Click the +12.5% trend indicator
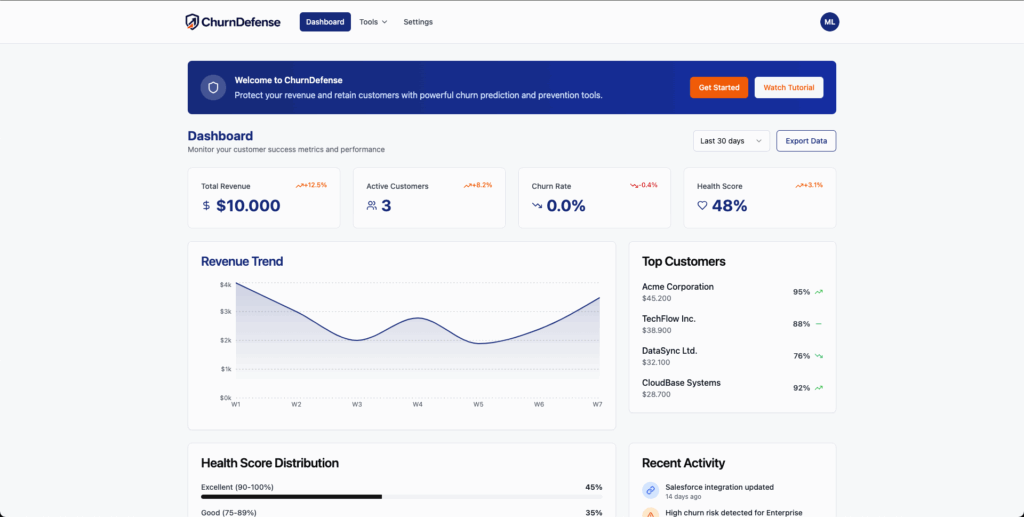 311,185
